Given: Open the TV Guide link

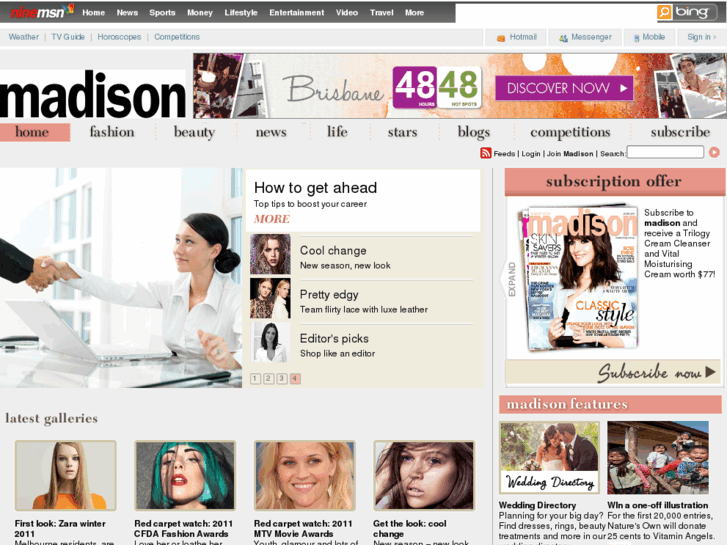Looking at the screenshot, I should (68, 37).
